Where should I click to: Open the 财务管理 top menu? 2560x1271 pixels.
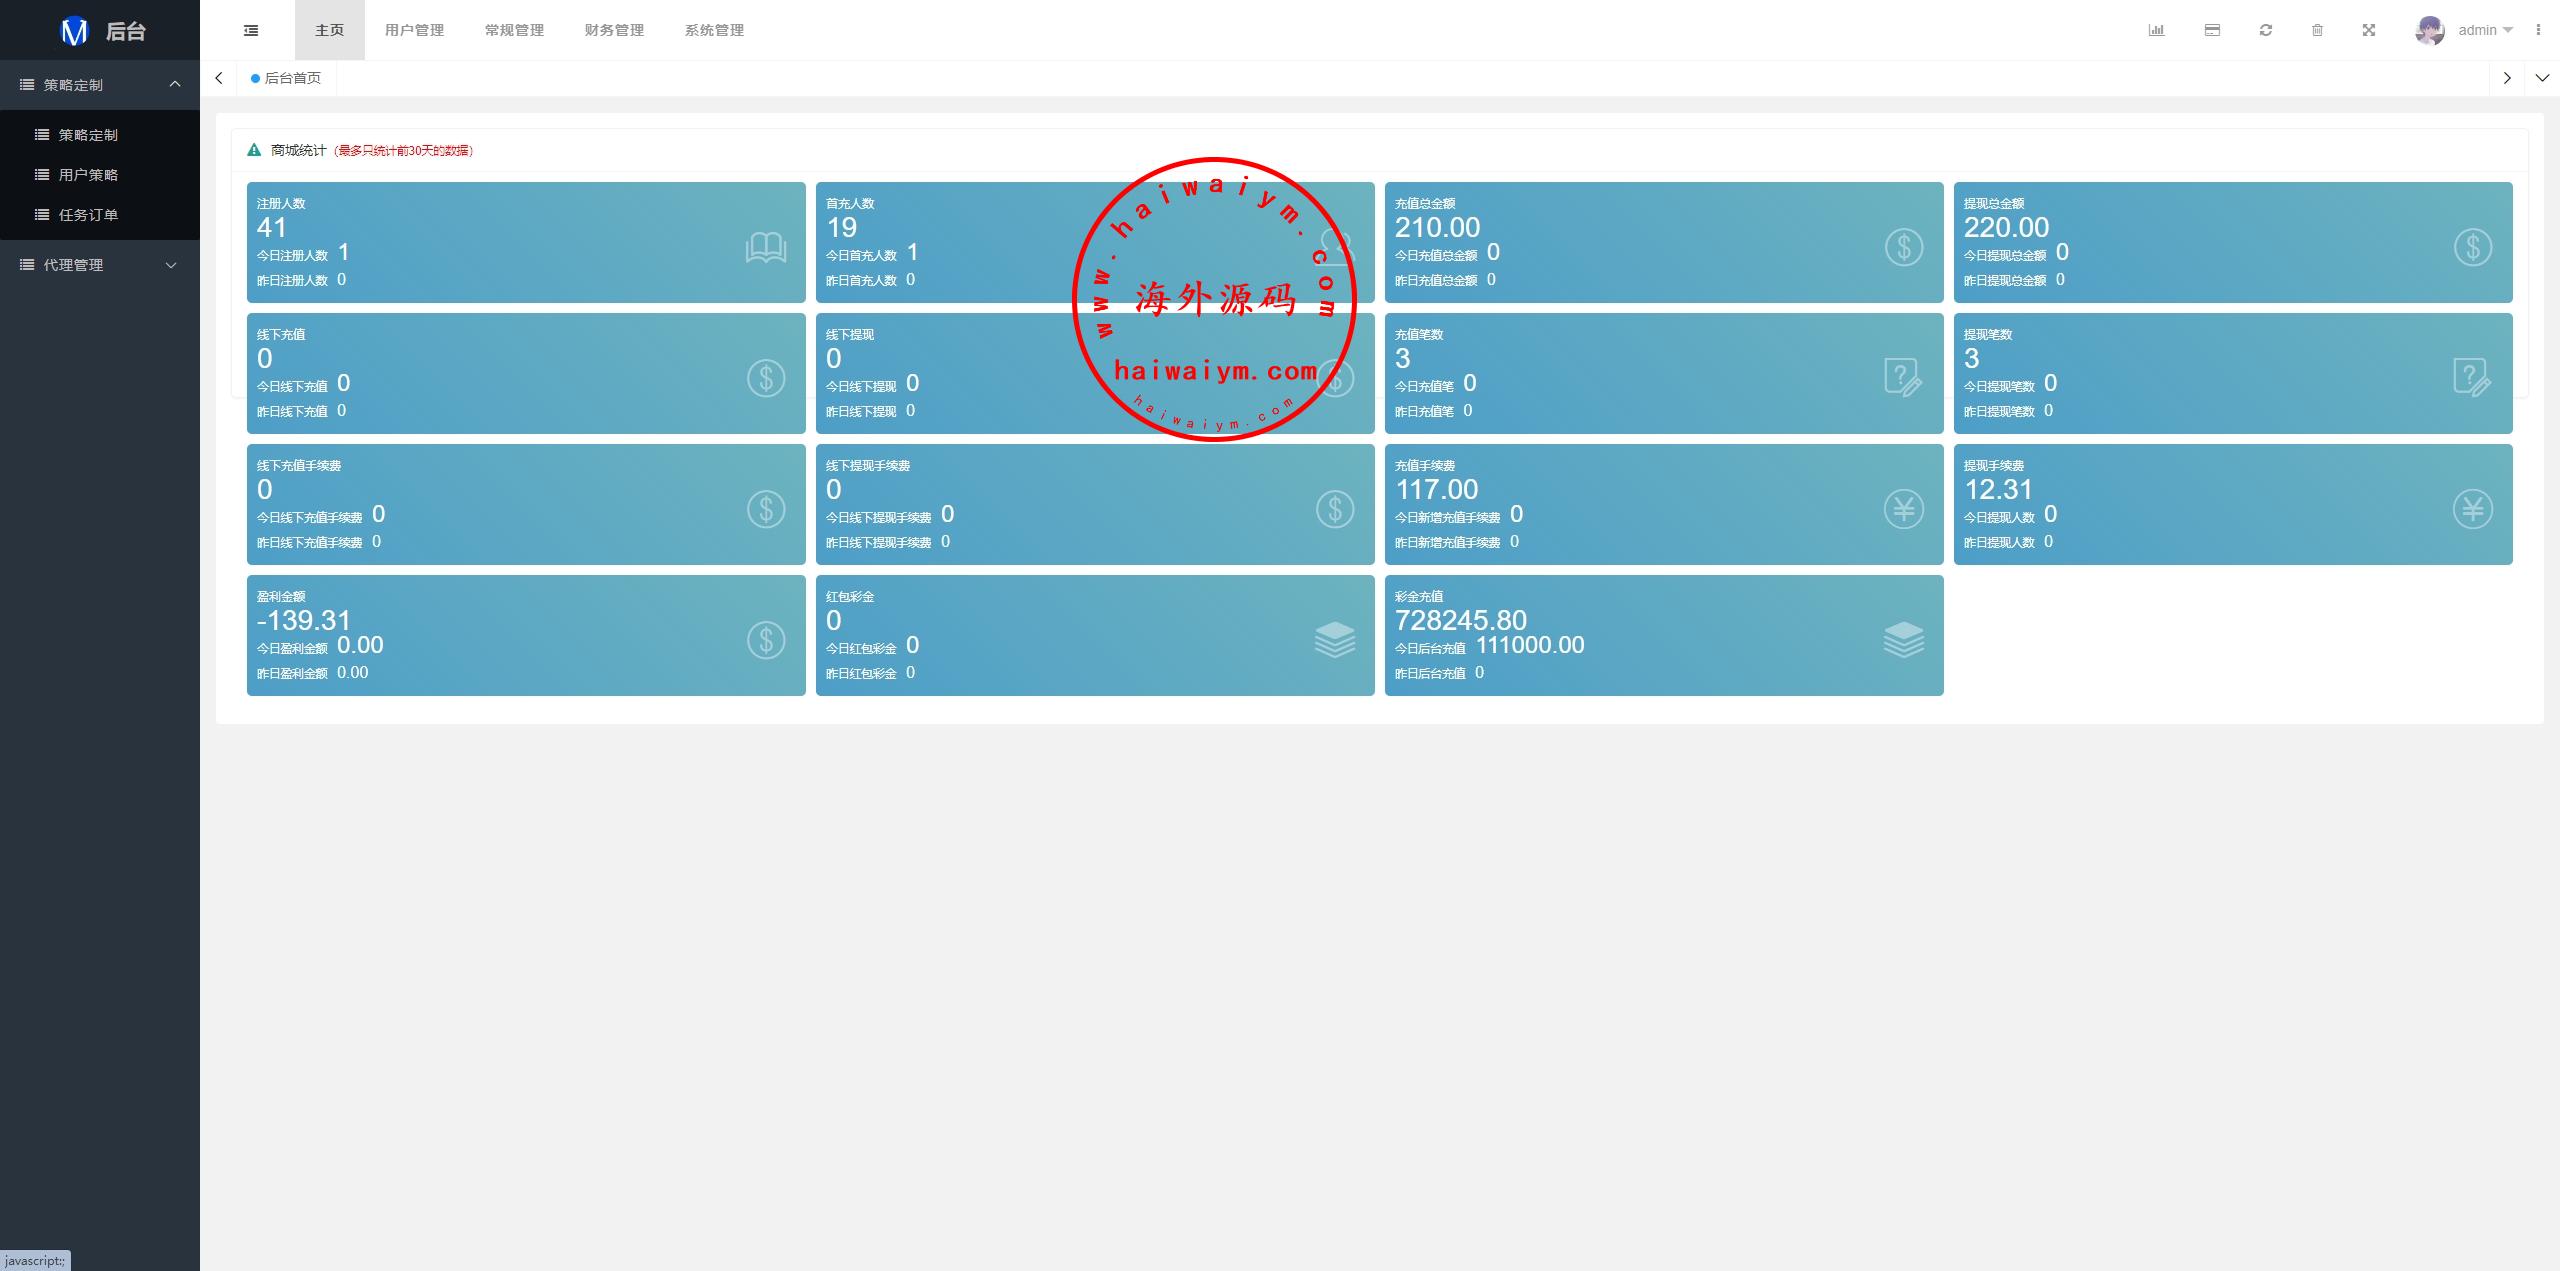614,30
